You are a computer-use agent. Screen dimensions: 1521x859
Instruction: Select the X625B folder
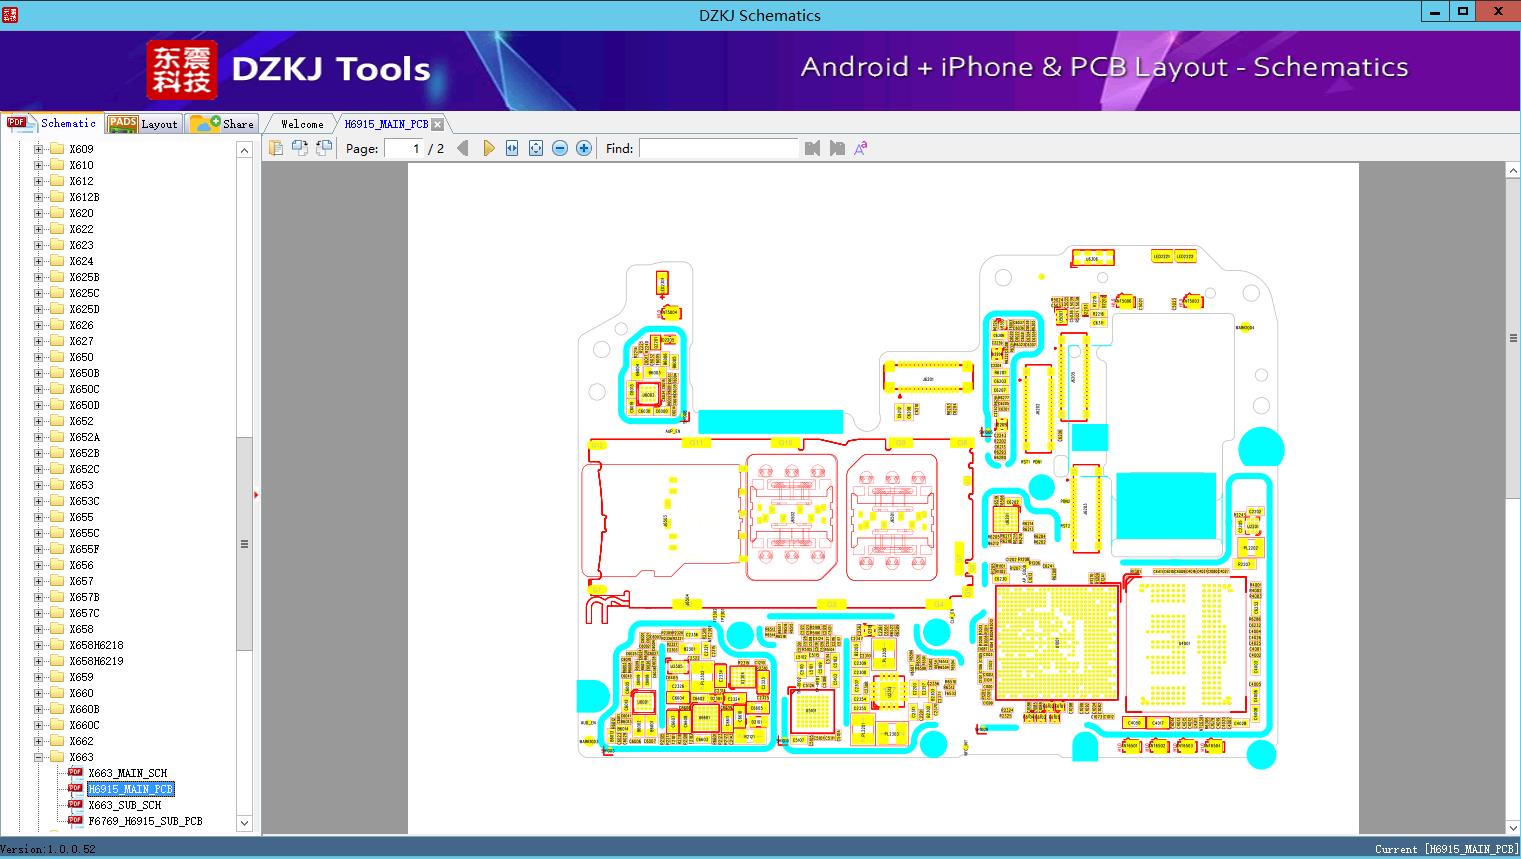84,277
